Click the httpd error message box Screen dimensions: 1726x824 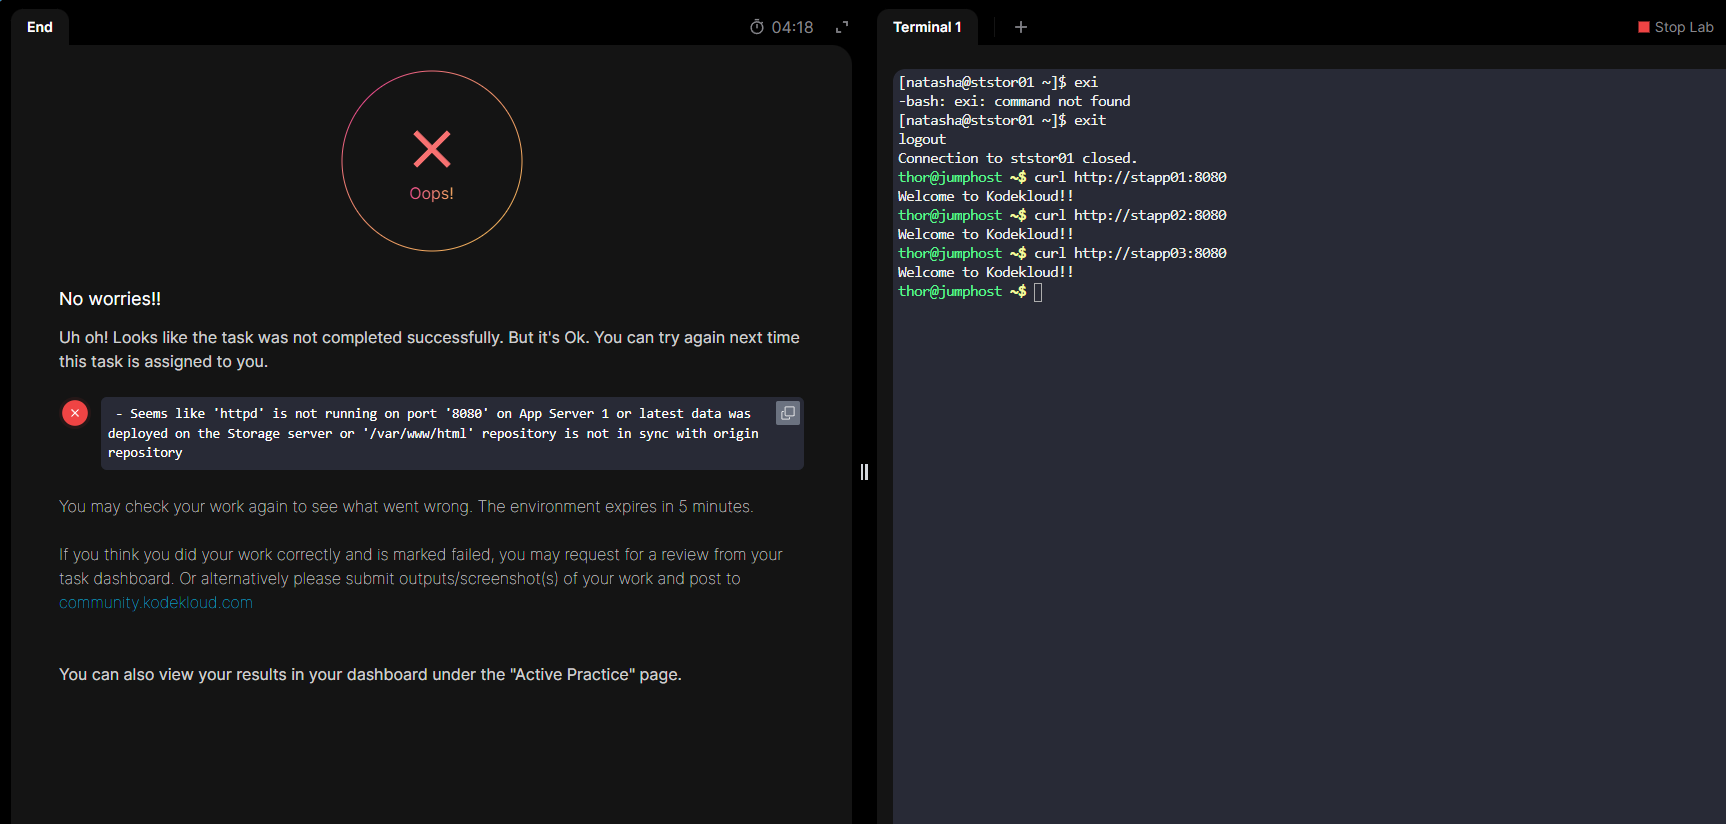[440, 434]
